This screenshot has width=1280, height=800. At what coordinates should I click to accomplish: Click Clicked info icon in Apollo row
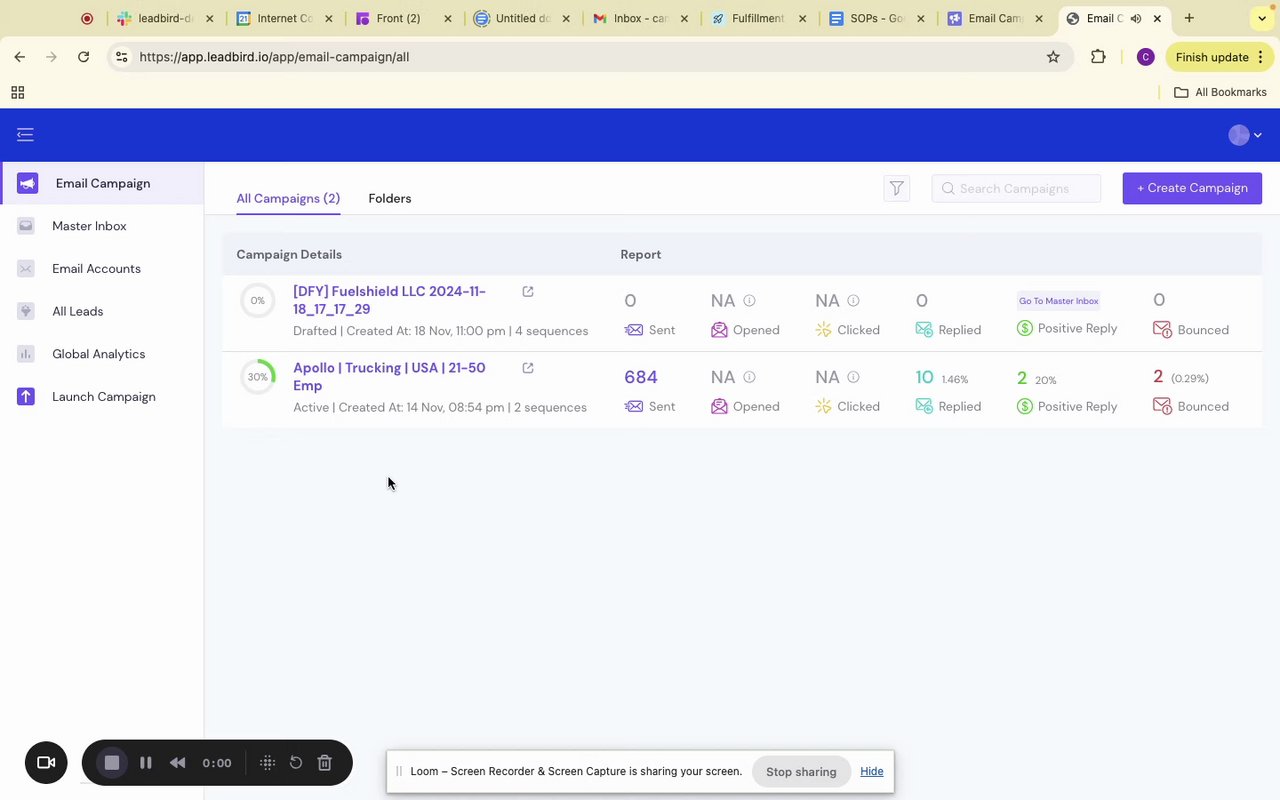point(853,377)
